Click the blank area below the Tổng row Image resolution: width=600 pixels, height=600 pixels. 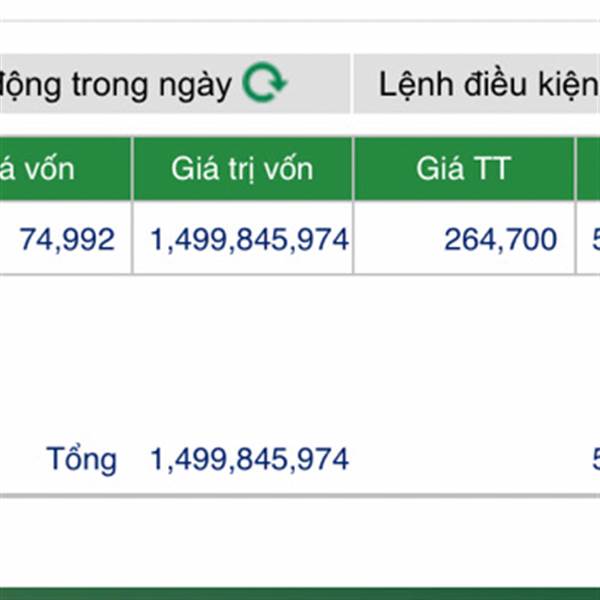(x=300, y=540)
